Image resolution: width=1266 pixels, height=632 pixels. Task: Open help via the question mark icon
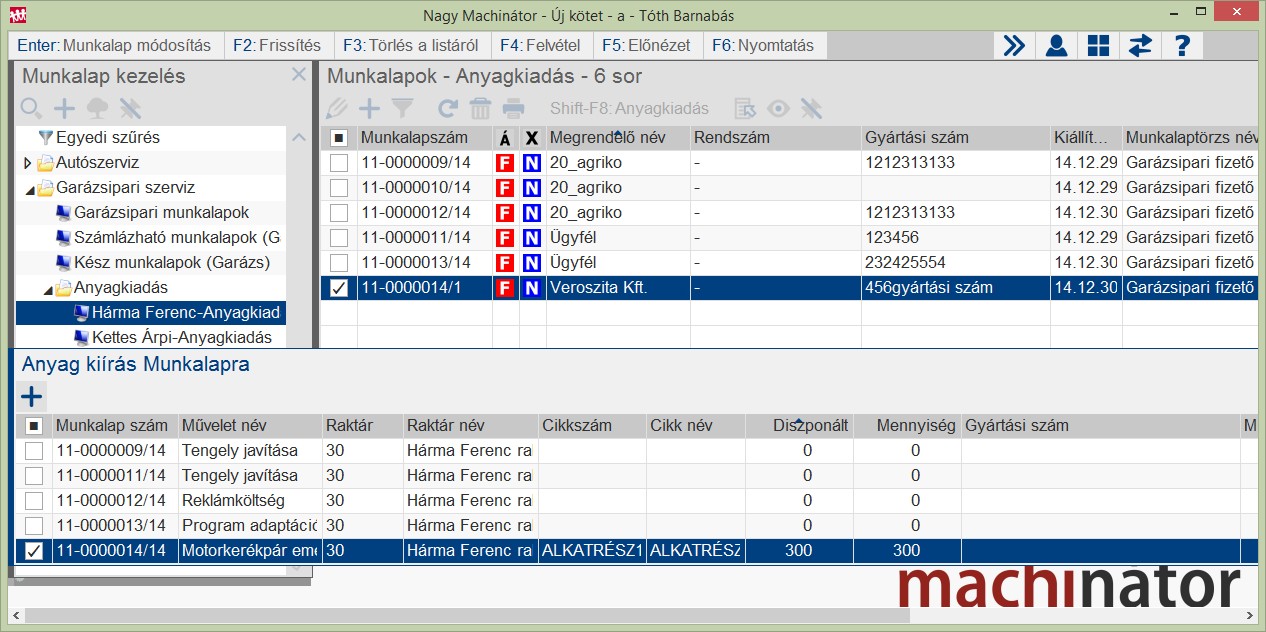click(1182, 45)
